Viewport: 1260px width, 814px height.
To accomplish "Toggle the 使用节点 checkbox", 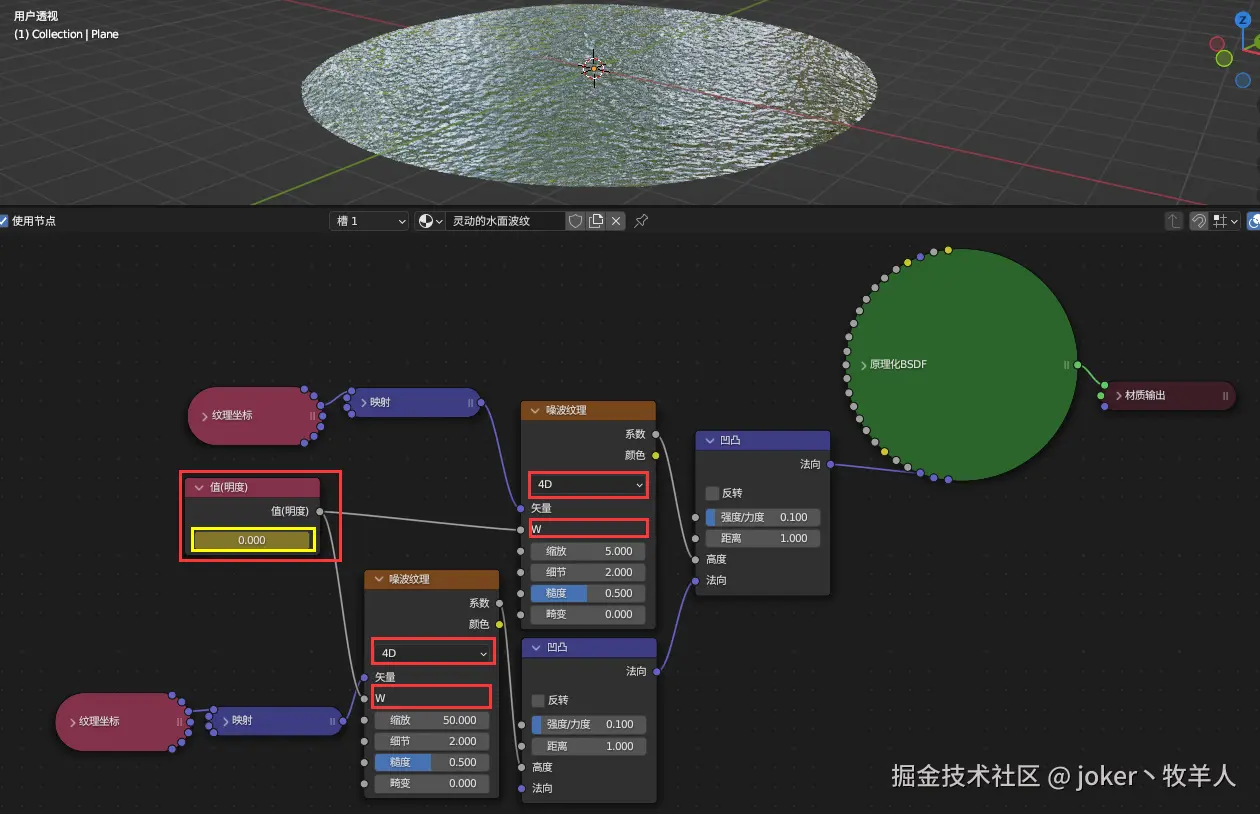I will (5, 221).
